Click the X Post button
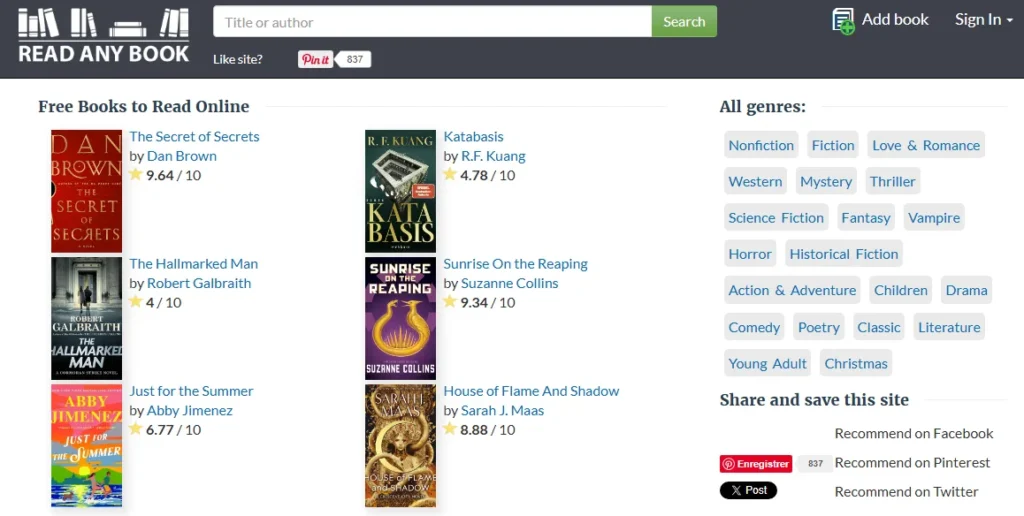Screen dimensions: 1024x516 [748, 491]
